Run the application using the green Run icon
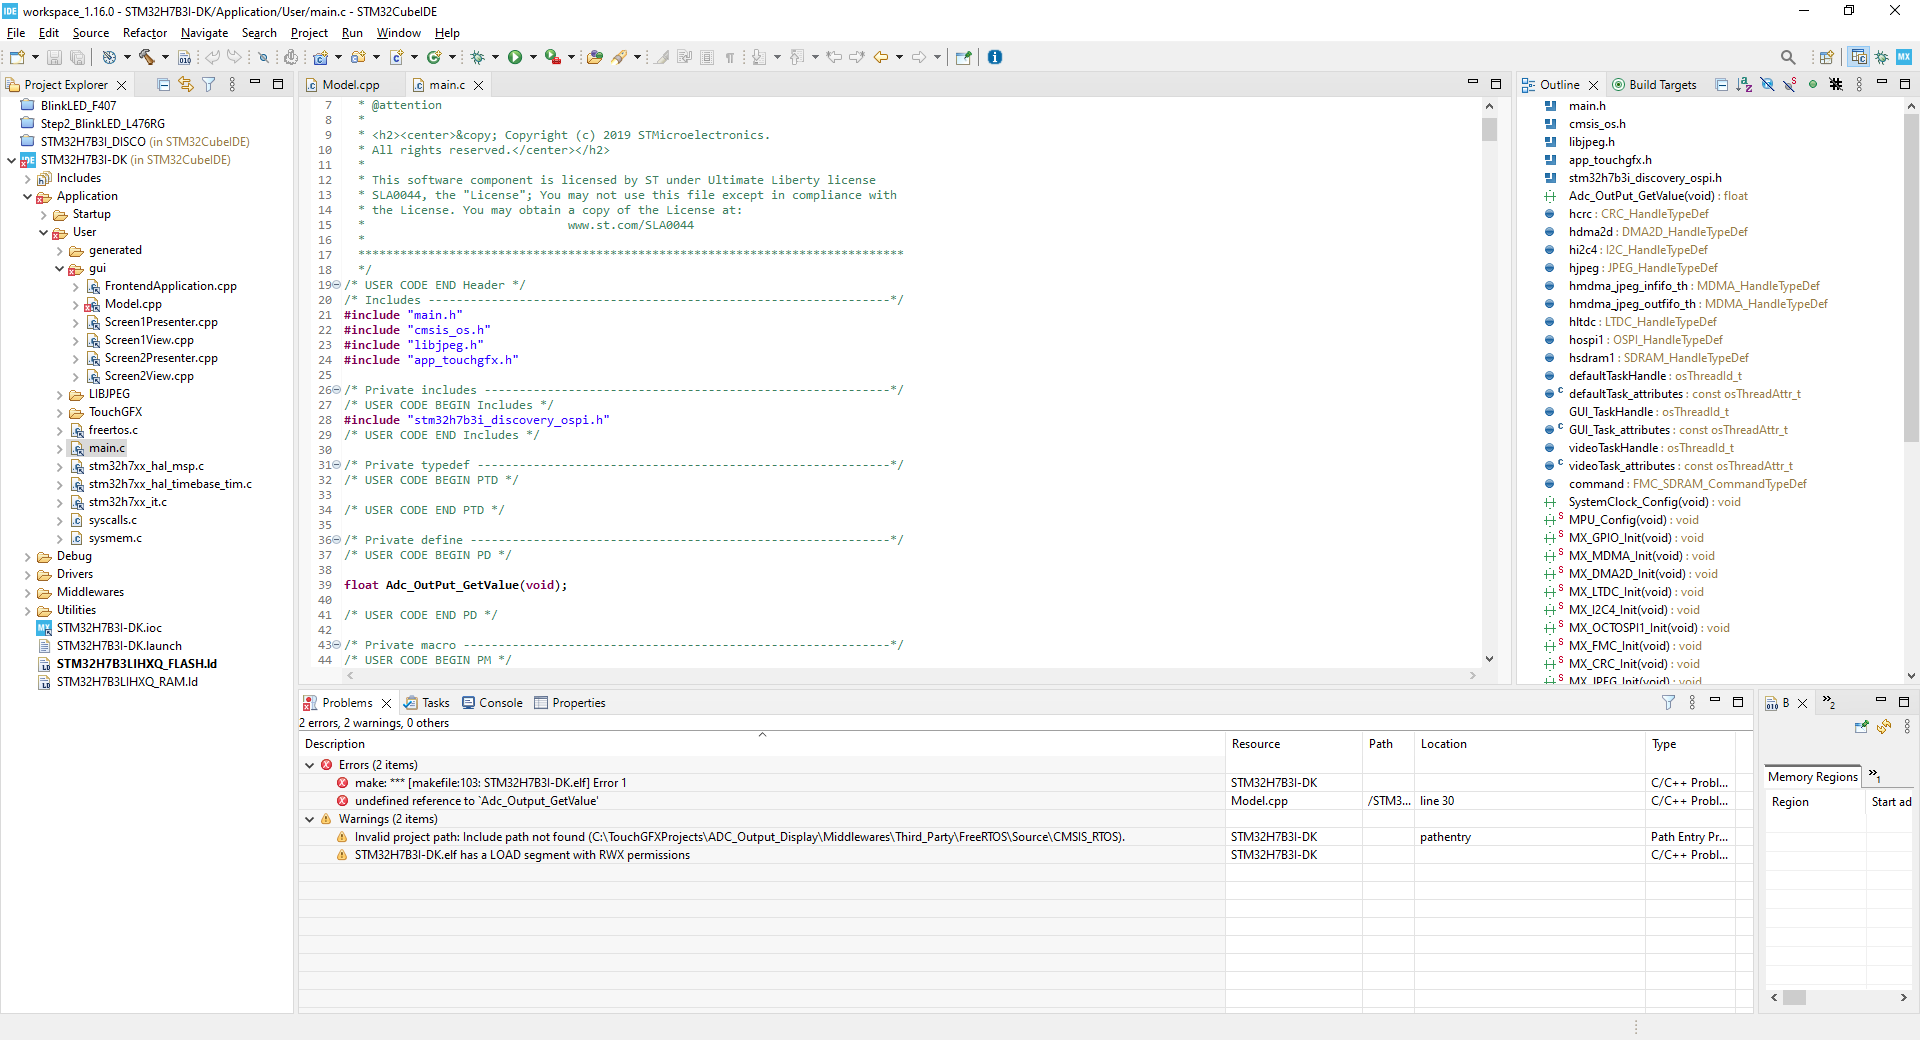Screen dimensions: 1920x1040 tap(516, 57)
